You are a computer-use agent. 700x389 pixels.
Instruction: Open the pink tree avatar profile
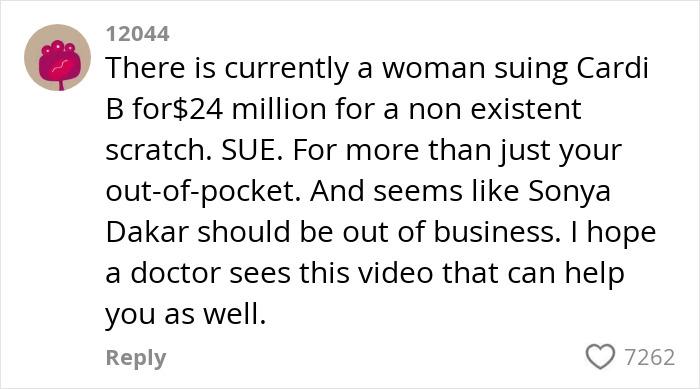(x=57, y=58)
